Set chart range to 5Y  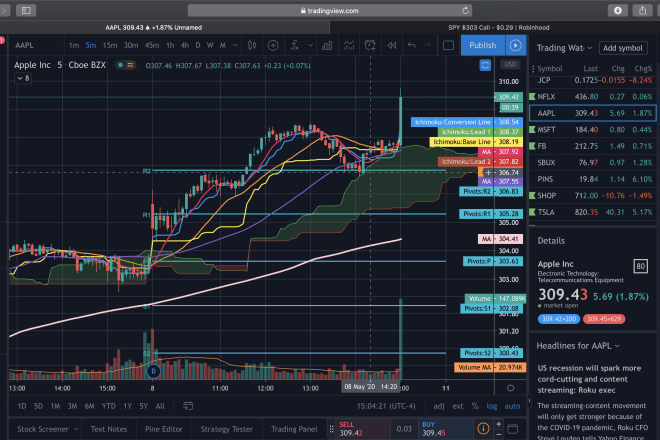tap(144, 406)
